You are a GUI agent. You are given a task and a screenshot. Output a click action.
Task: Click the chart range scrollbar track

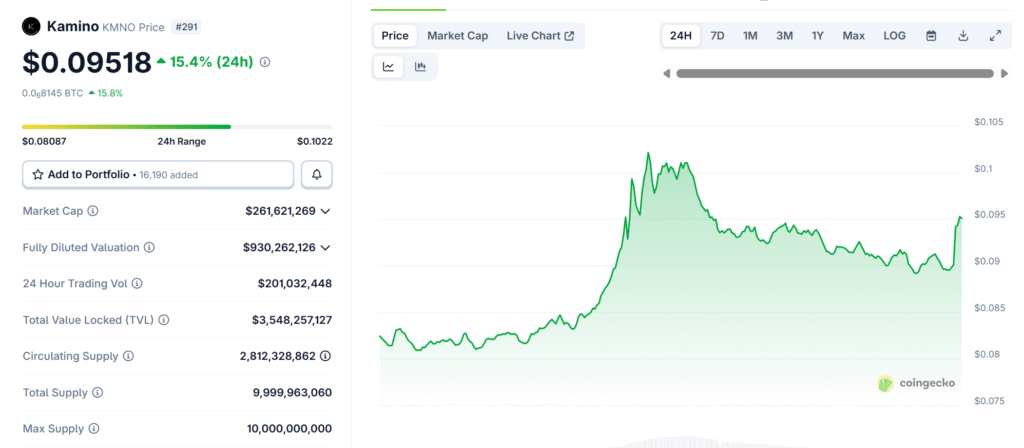[835, 73]
